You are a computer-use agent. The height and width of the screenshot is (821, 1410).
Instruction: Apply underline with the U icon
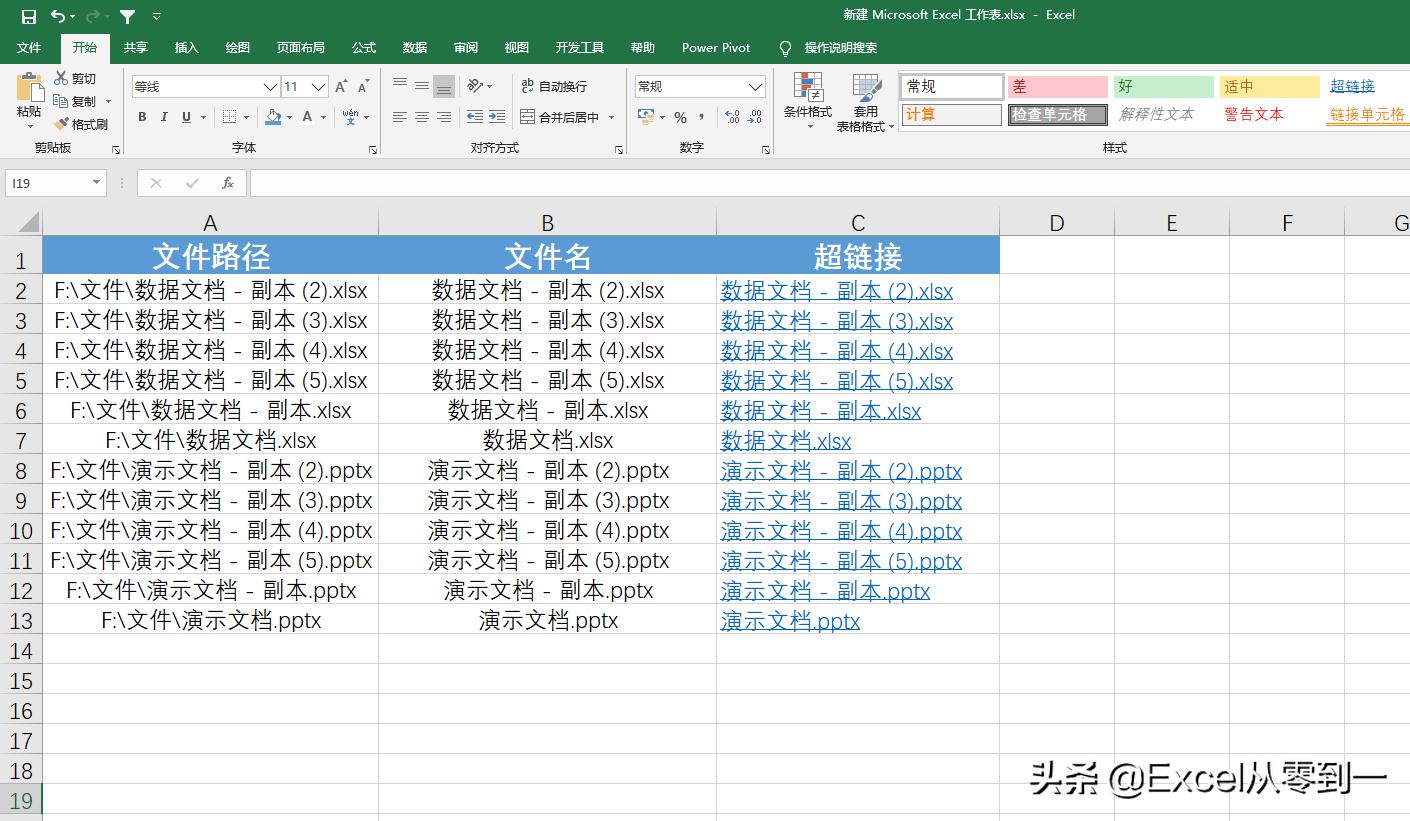click(x=186, y=117)
